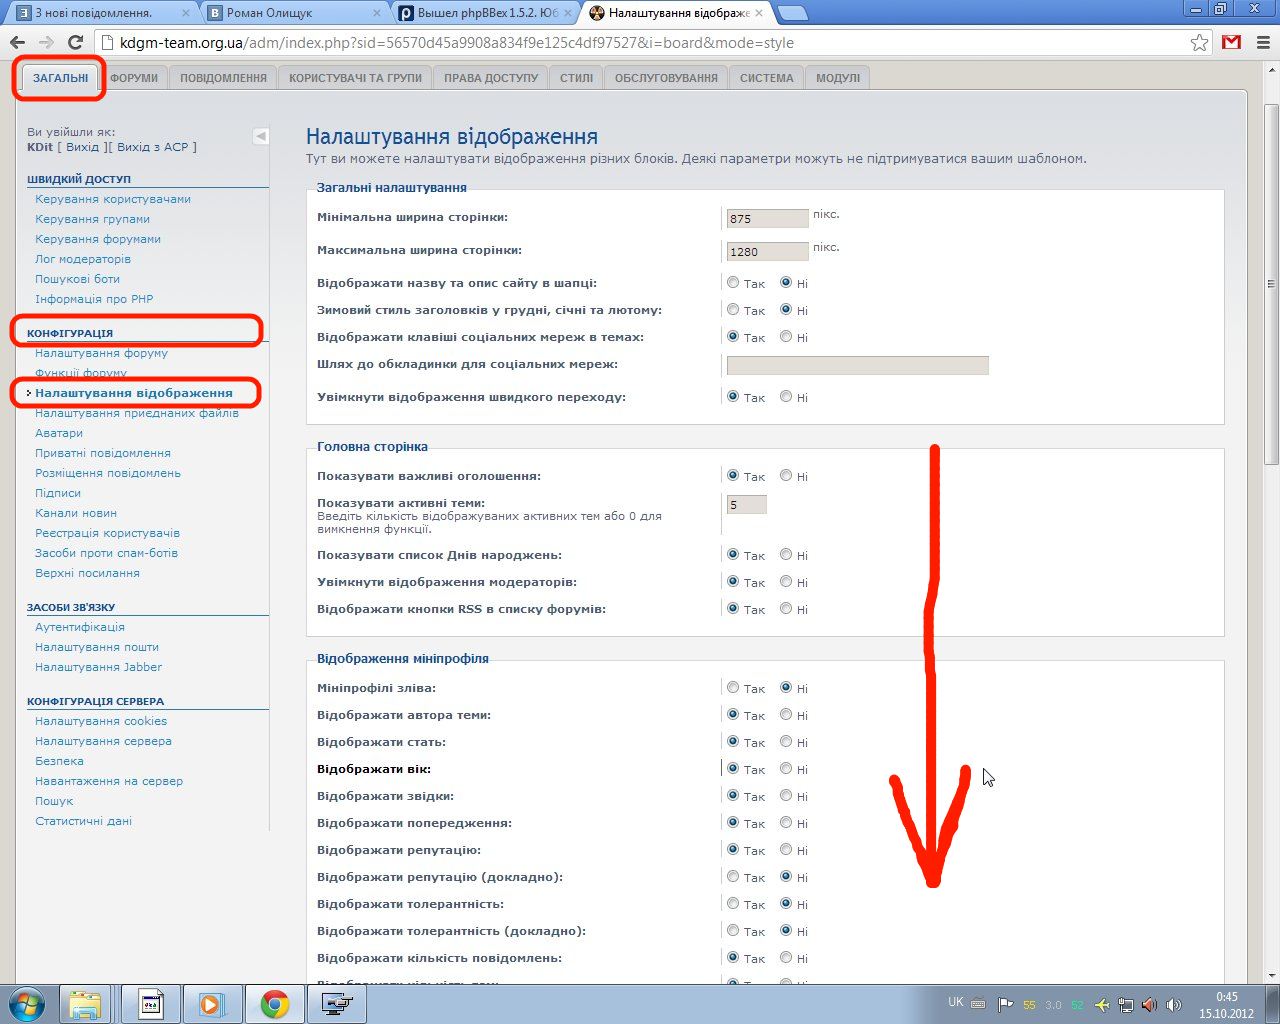Open the СТИЛІ admin tab
Screen dimensions: 1280x1024
pyautogui.click(x=576, y=78)
